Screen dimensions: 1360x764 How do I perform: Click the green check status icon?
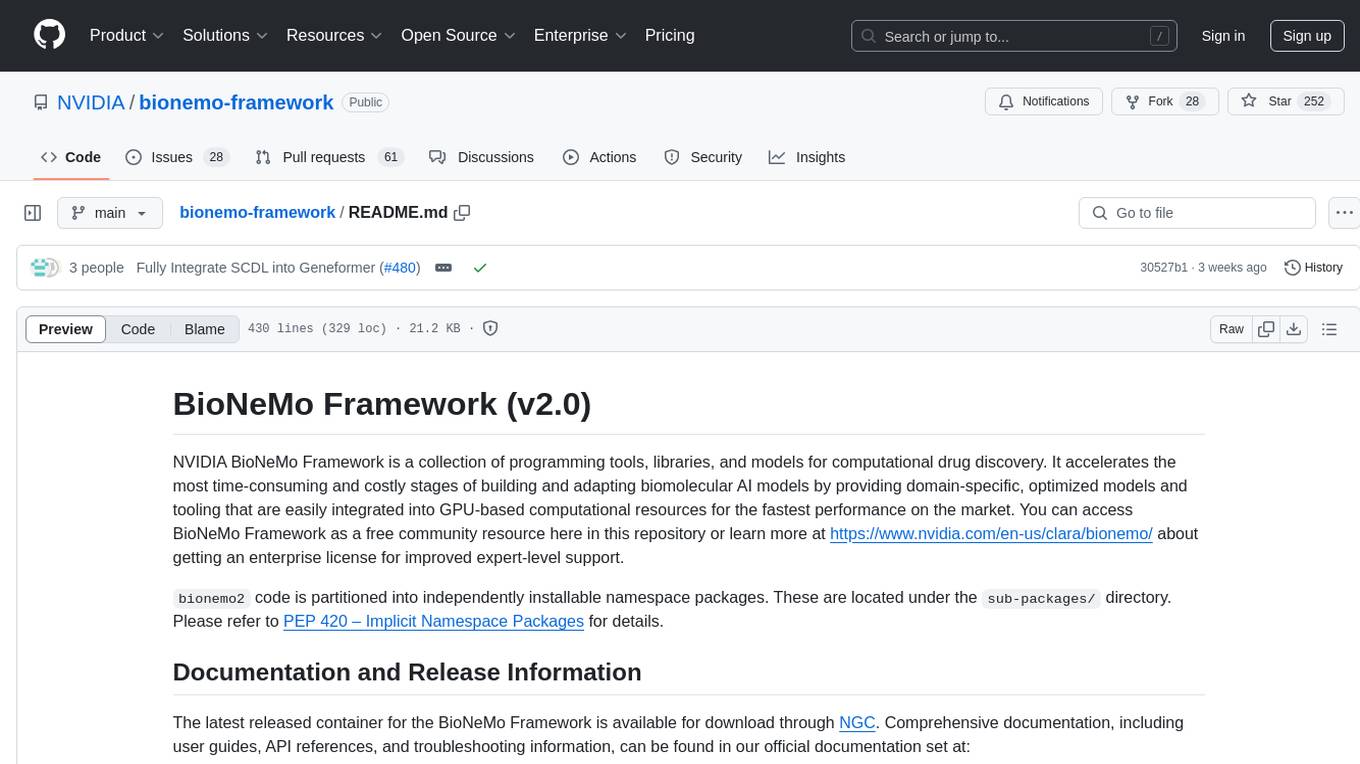click(x=480, y=268)
